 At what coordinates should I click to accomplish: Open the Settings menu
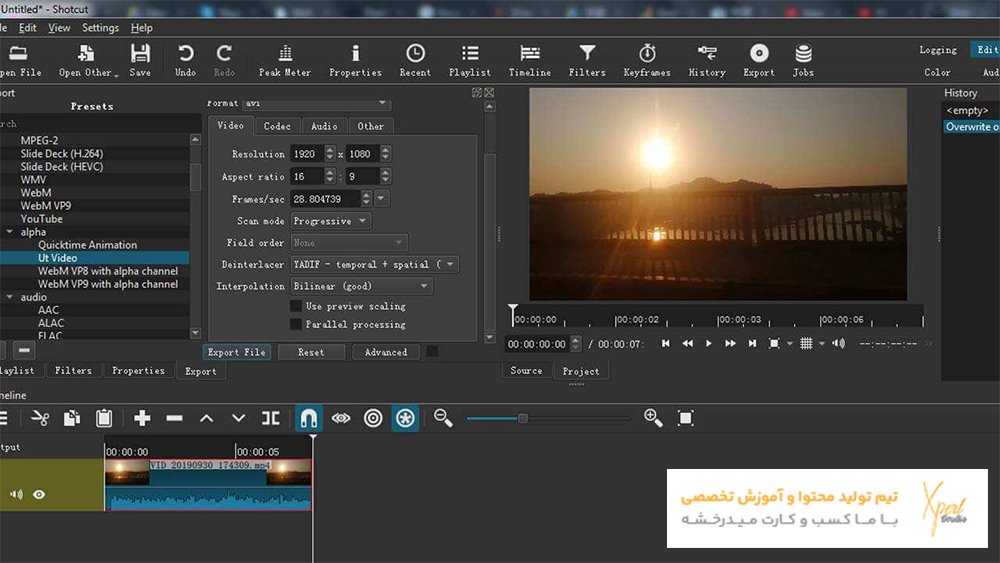[100, 28]
